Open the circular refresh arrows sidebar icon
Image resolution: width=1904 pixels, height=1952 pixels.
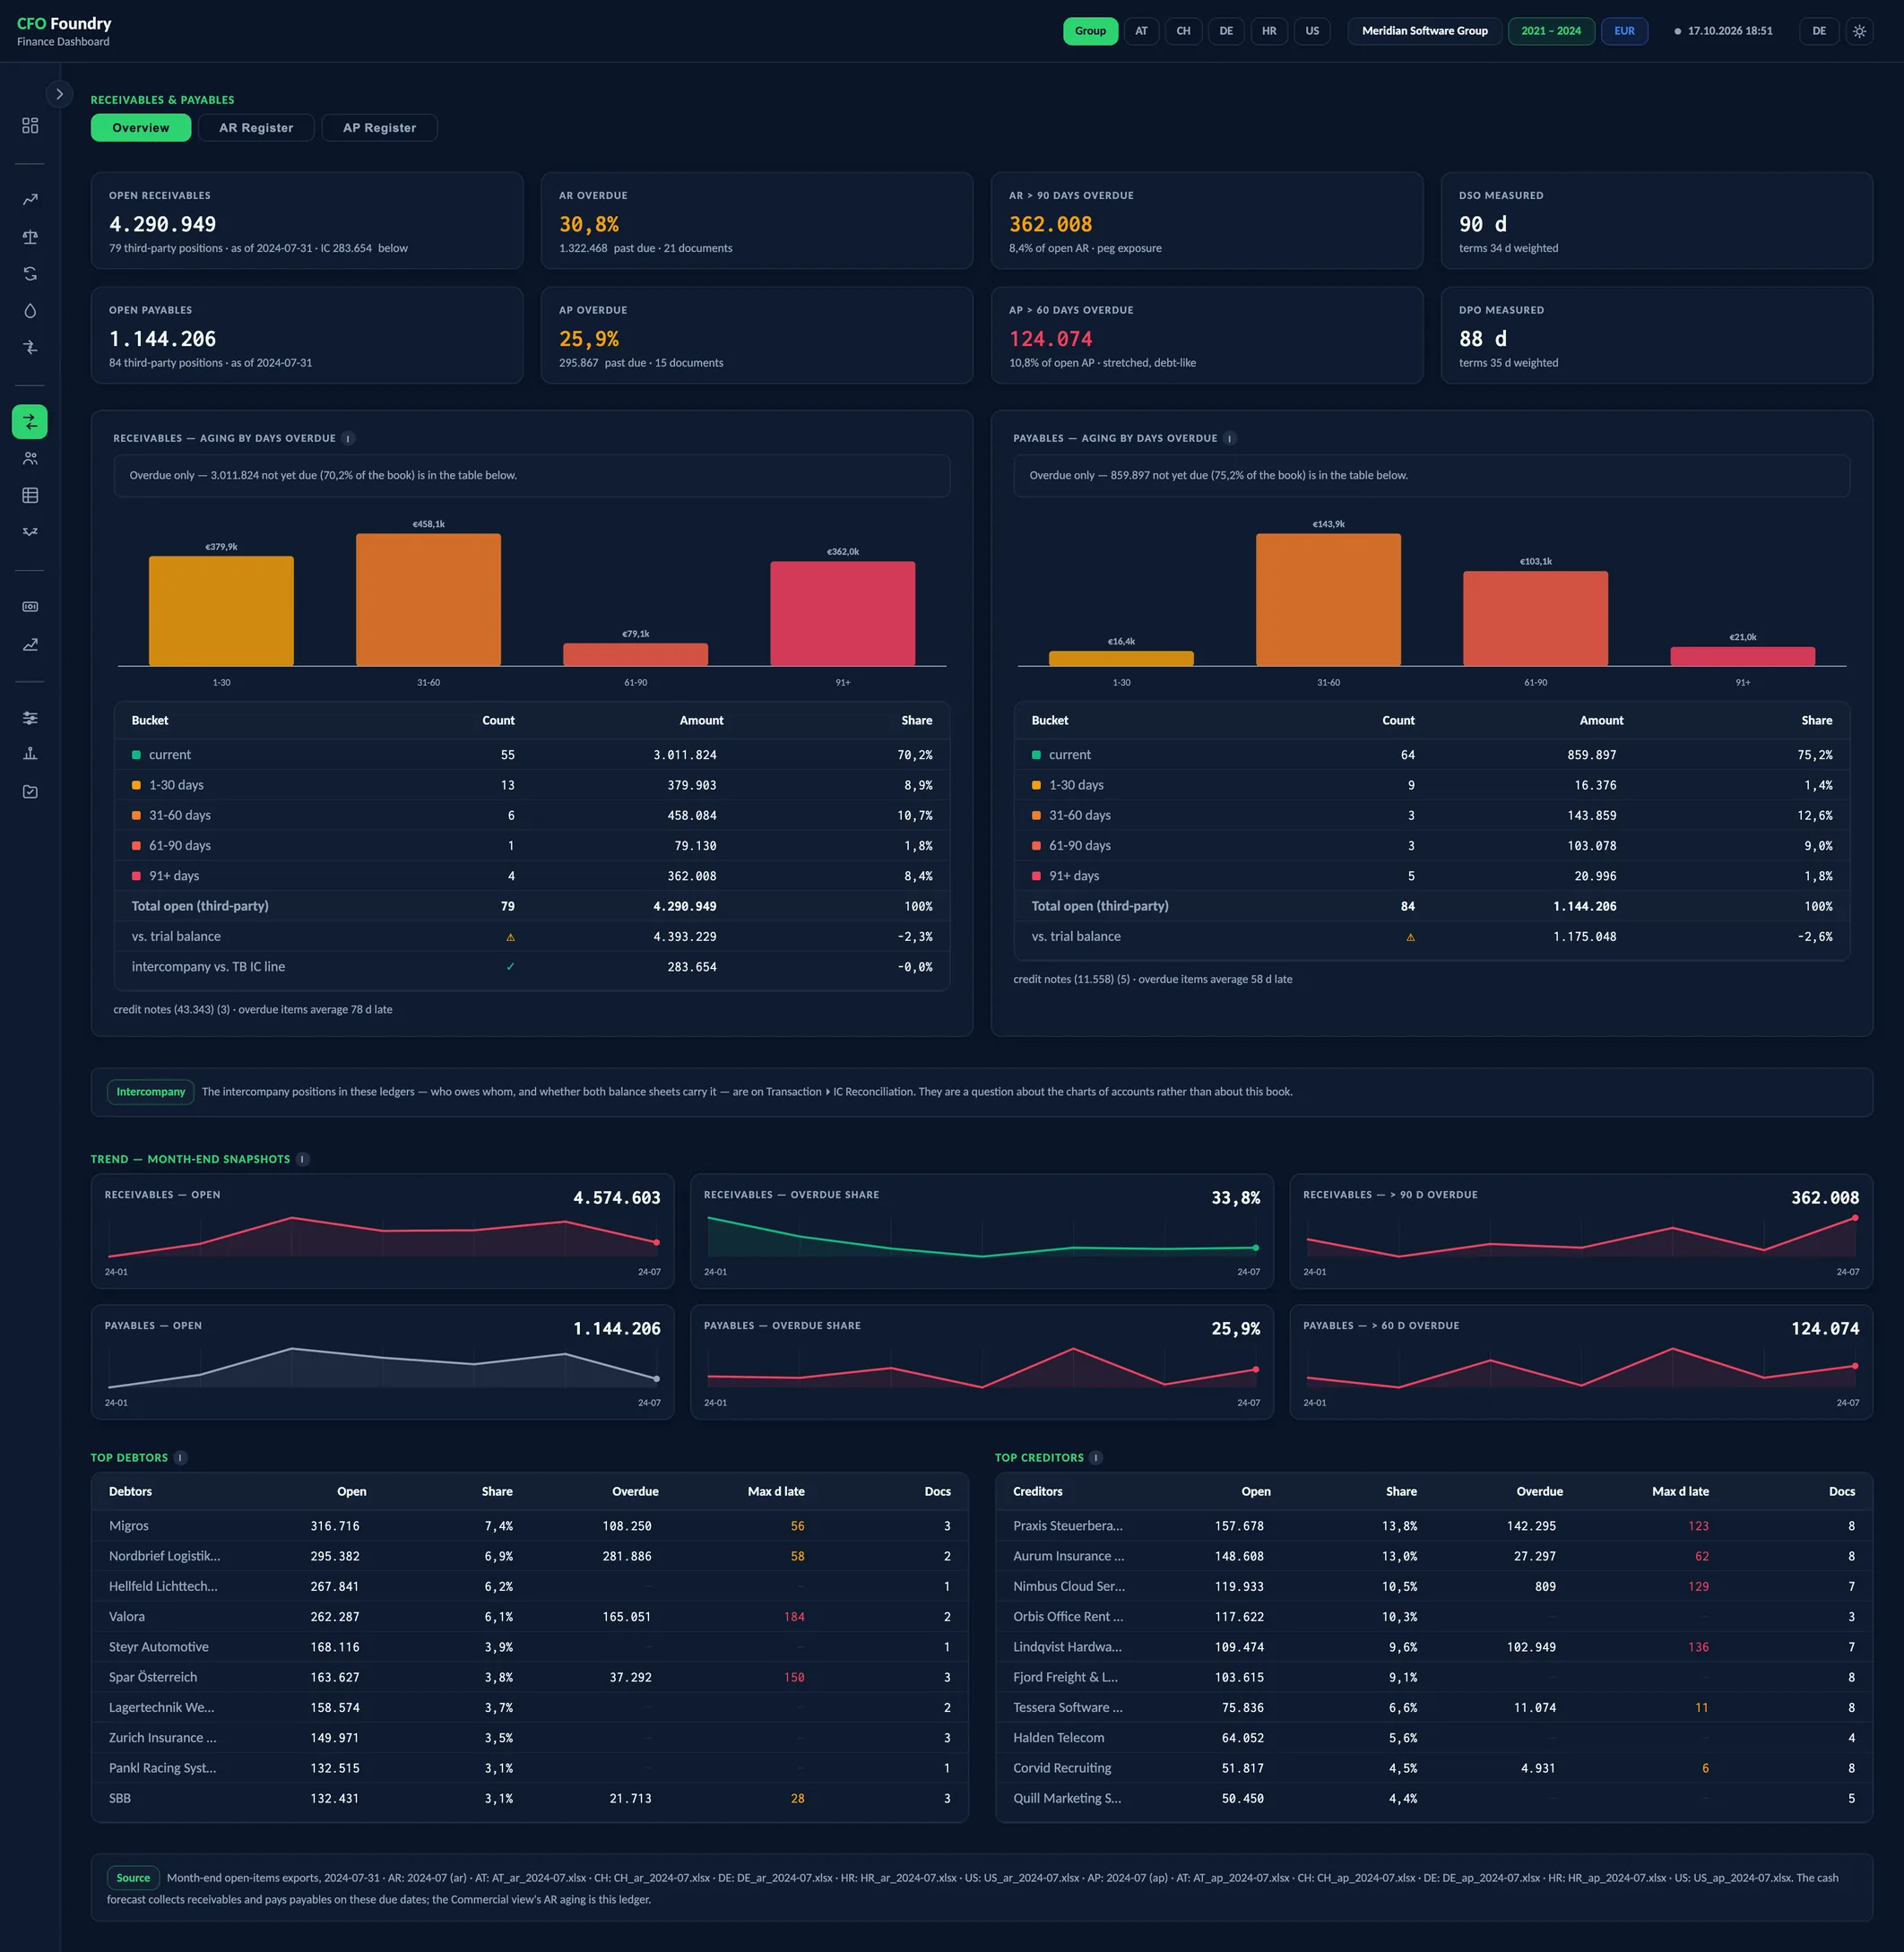click(30, 274)
